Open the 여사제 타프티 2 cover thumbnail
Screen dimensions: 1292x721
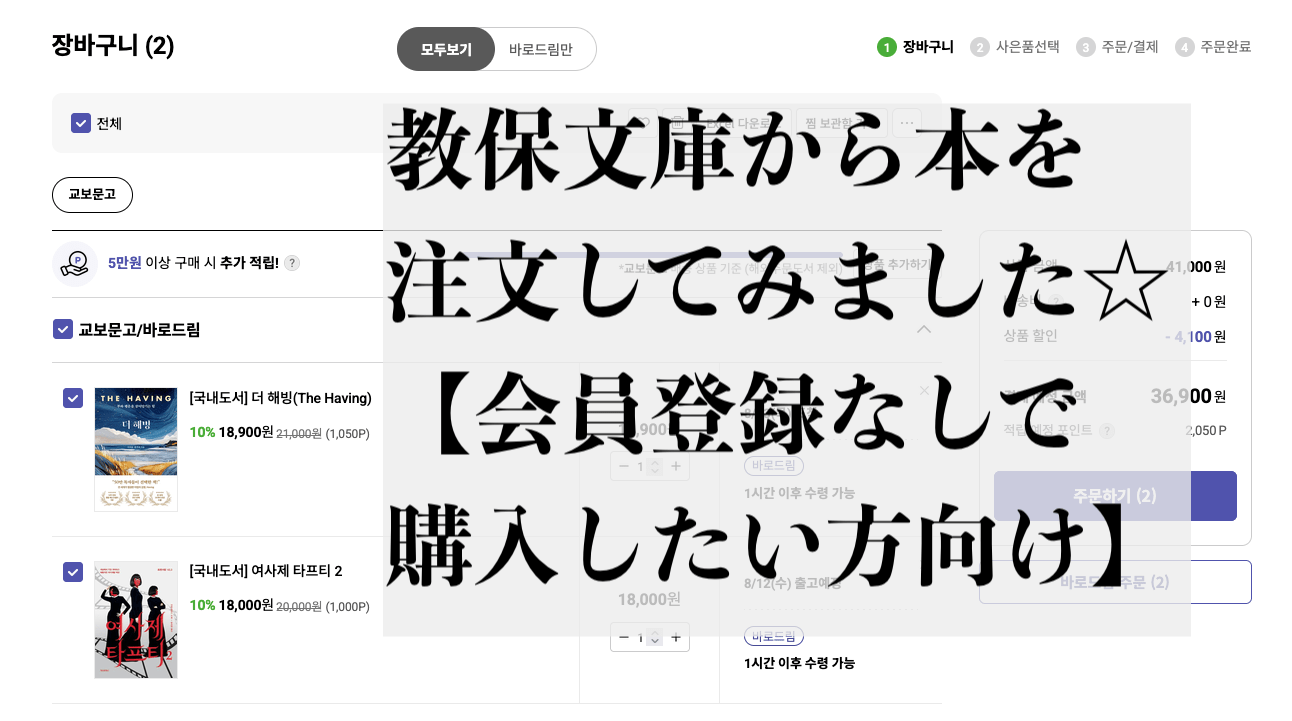pos(136,620)
